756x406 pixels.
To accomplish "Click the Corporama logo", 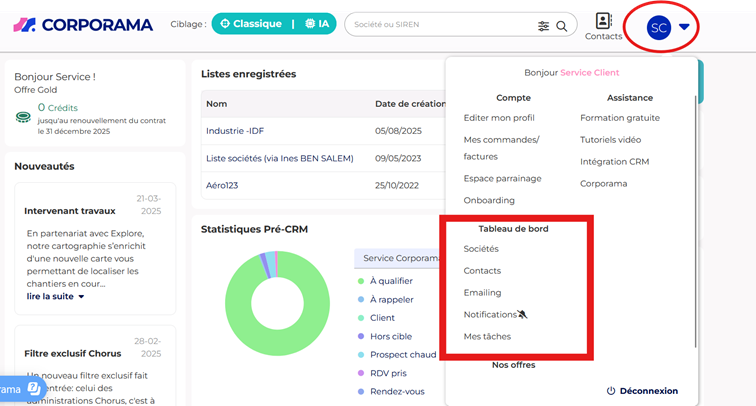I will (83, 25).
